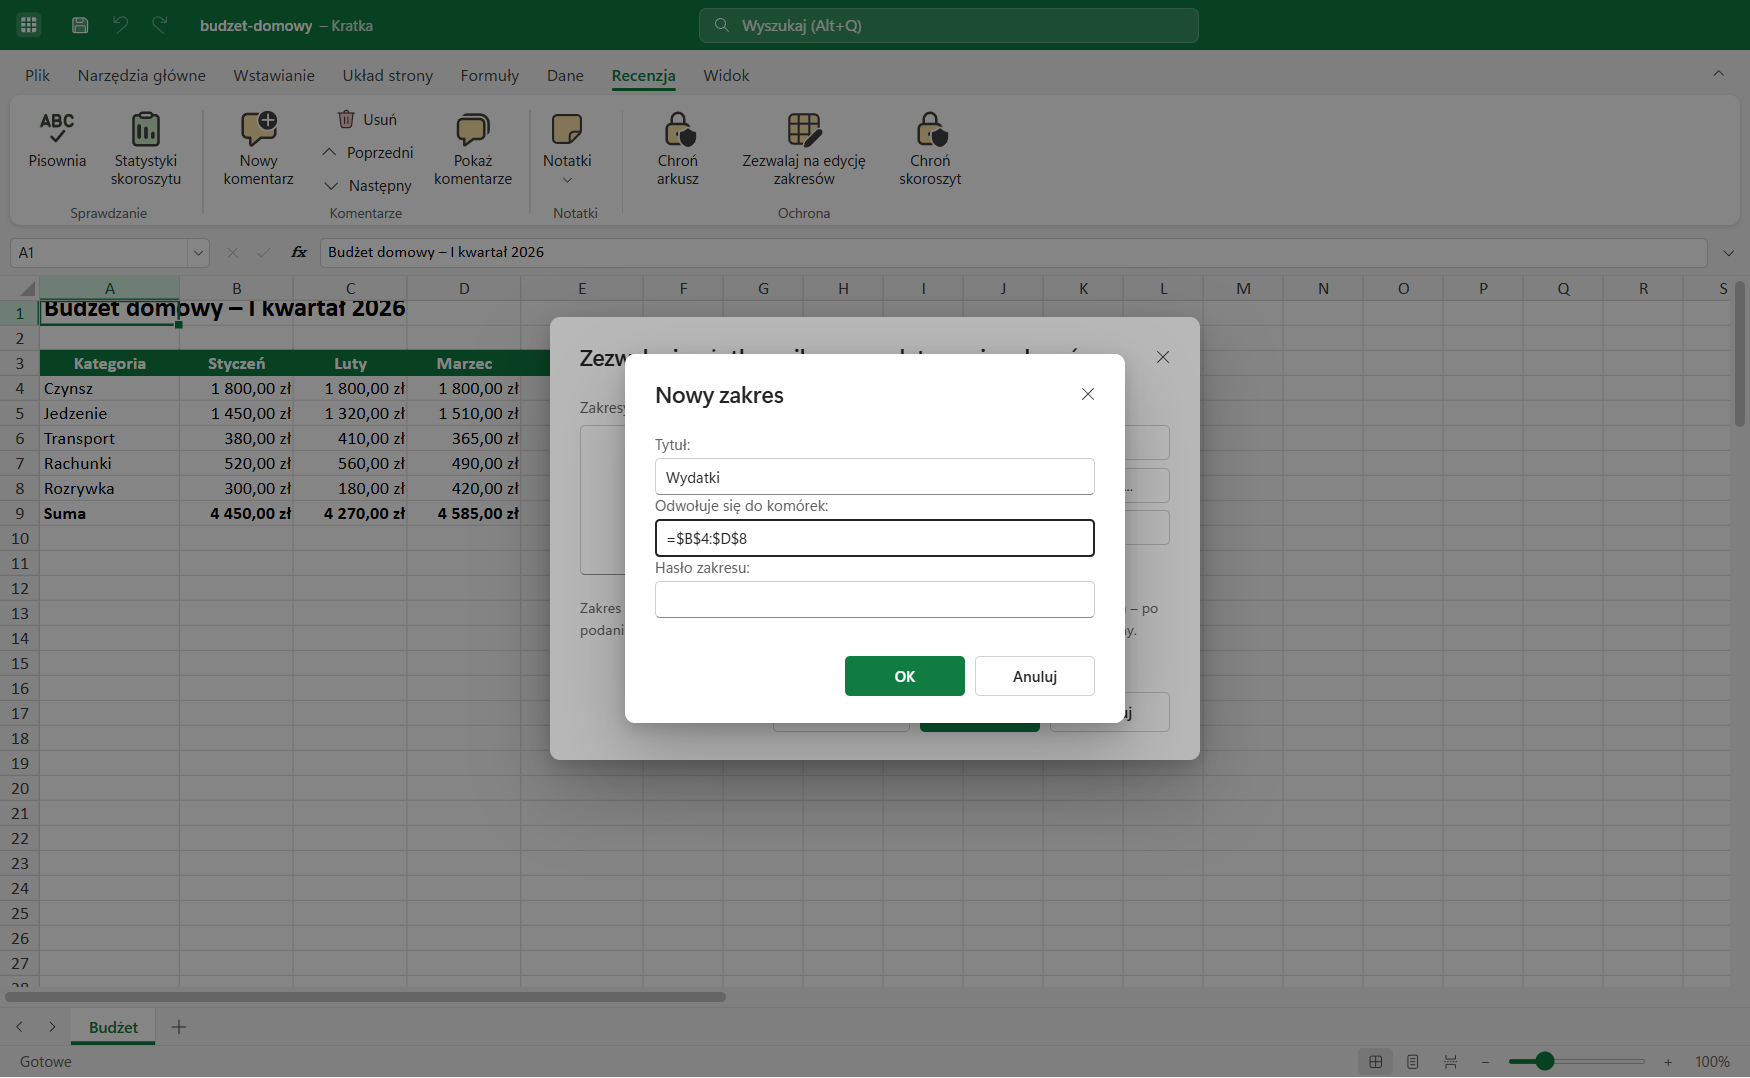Collapse the ribbon with chevron
Image resolution: width=1750 pixels, height=1078 pixels.
pos(1718,73)
